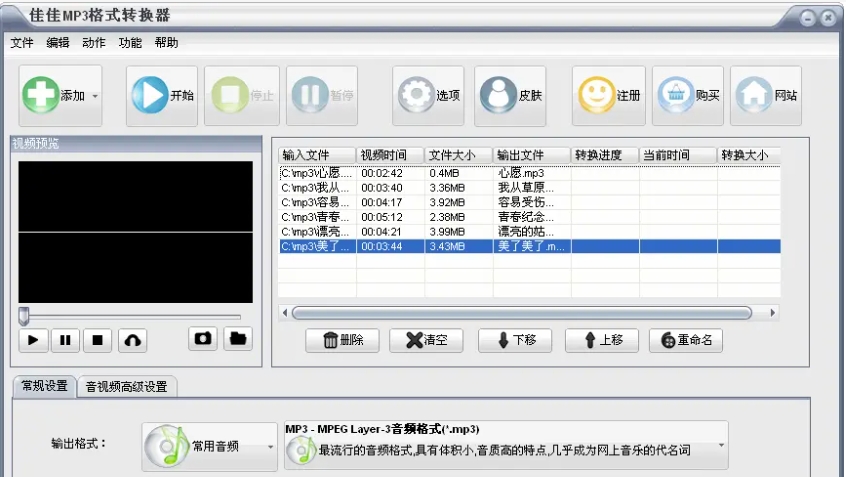Click the Register (注册) smiley button
The image size is (846, 477).
tap(609, 96)
